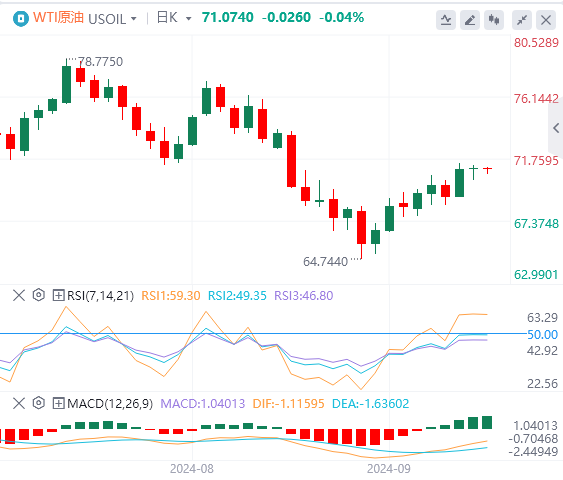The height and width of the screenshot is (480, 563).
Task: Click the 日K interval label
Action: click(x=167, y=18)
